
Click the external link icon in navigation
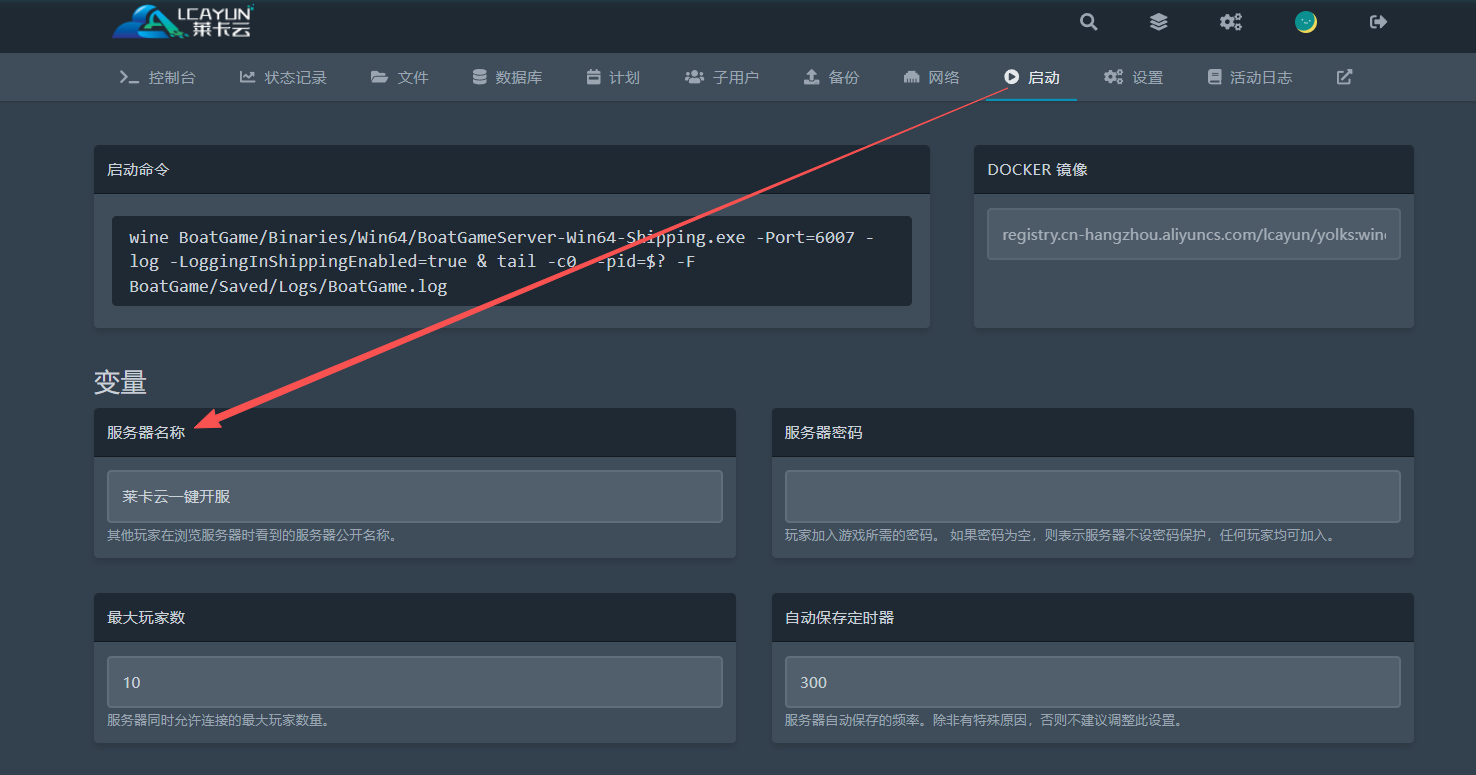tap(1344, 77)
